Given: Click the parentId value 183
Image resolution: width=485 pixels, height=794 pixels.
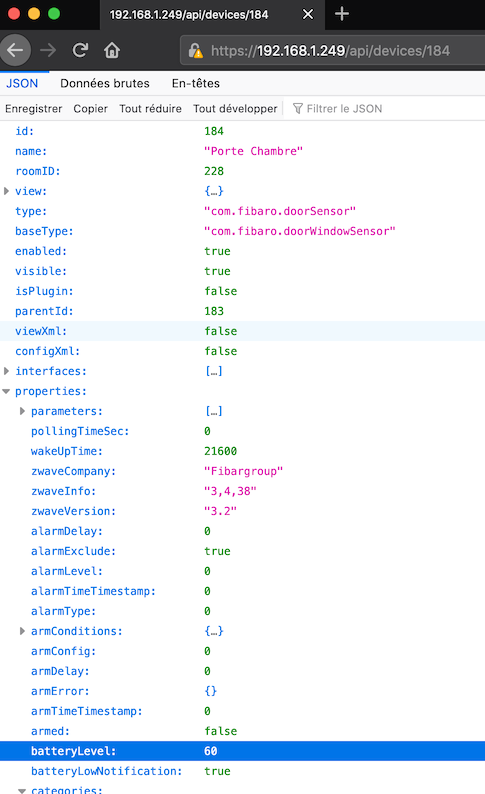Looking at the screenshot, I should point(214,311).
